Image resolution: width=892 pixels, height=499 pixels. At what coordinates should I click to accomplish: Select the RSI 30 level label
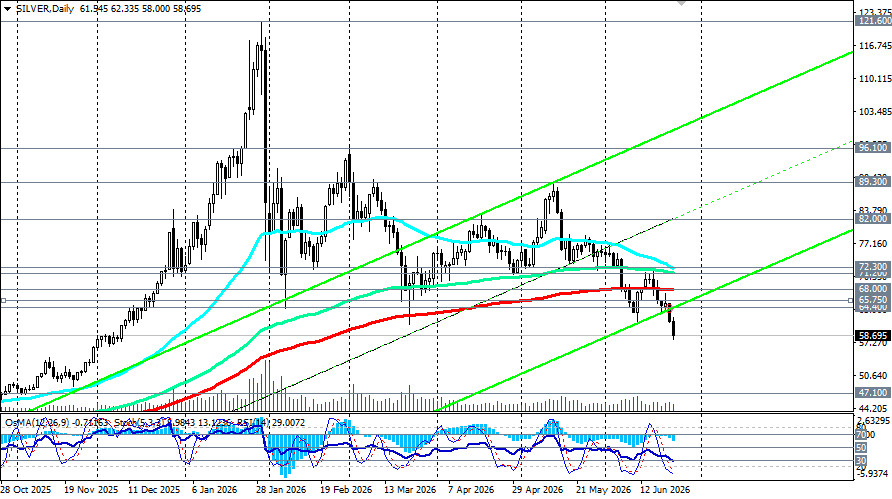(861, 460)
